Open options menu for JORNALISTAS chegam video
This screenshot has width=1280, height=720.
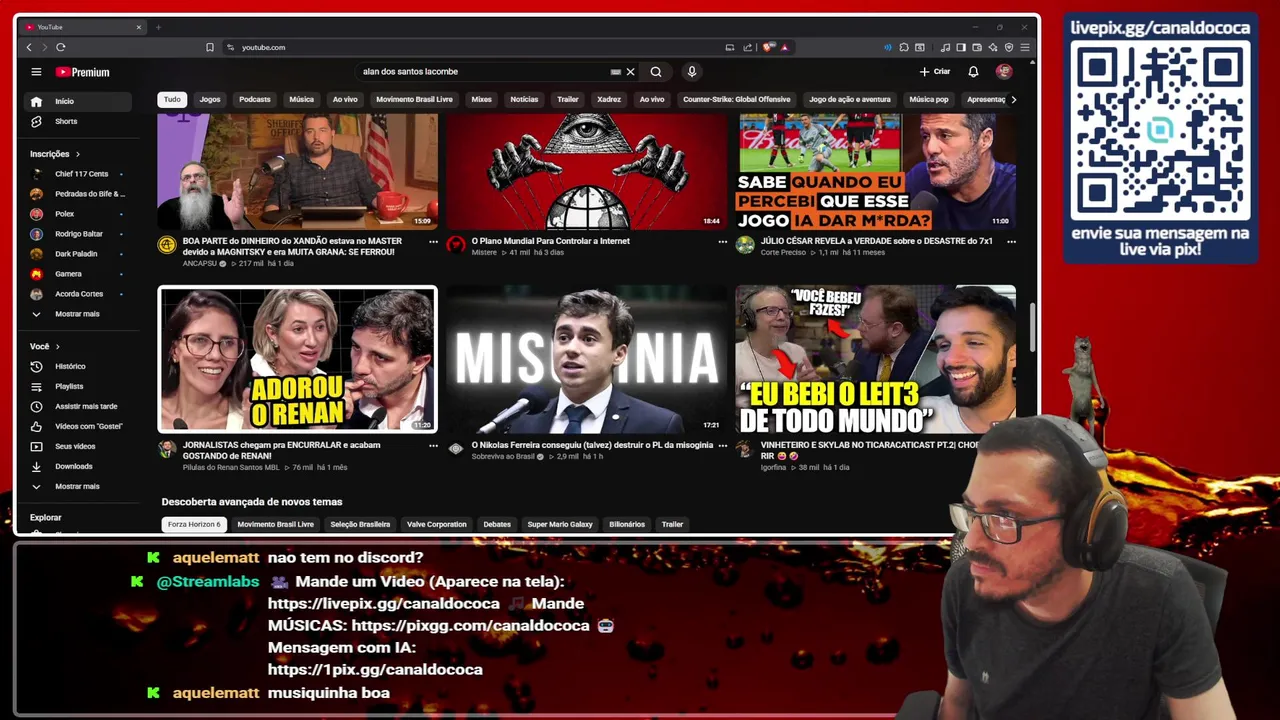433,445
